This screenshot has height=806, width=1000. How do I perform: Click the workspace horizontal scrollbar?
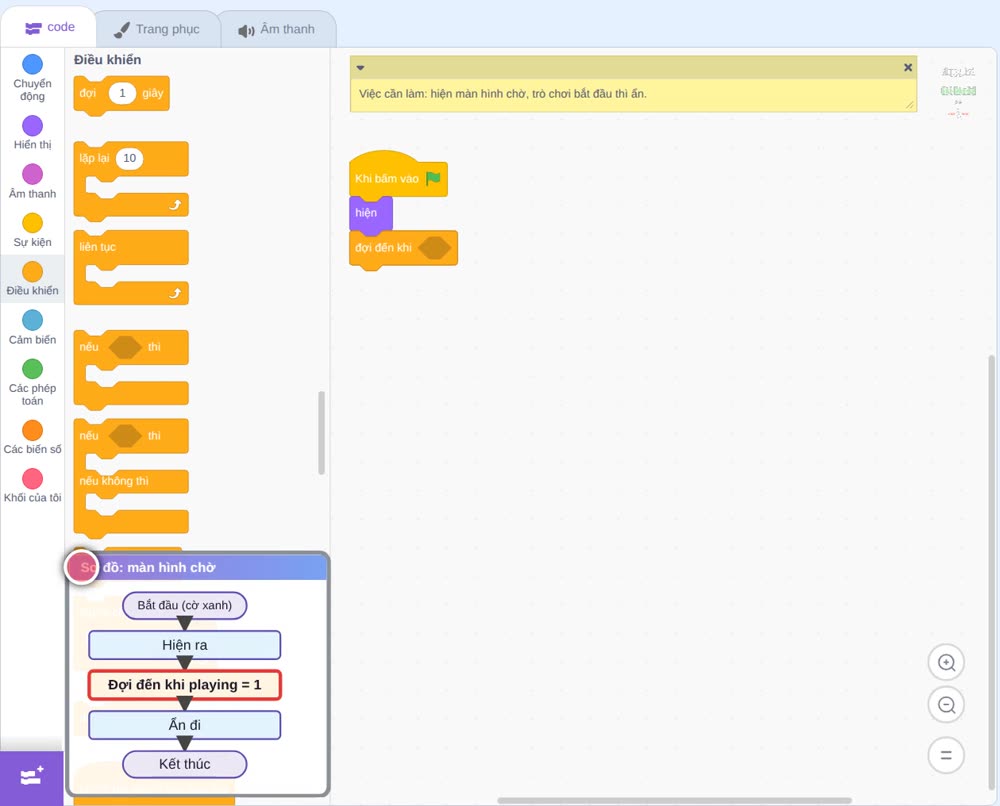coord(675,800)
